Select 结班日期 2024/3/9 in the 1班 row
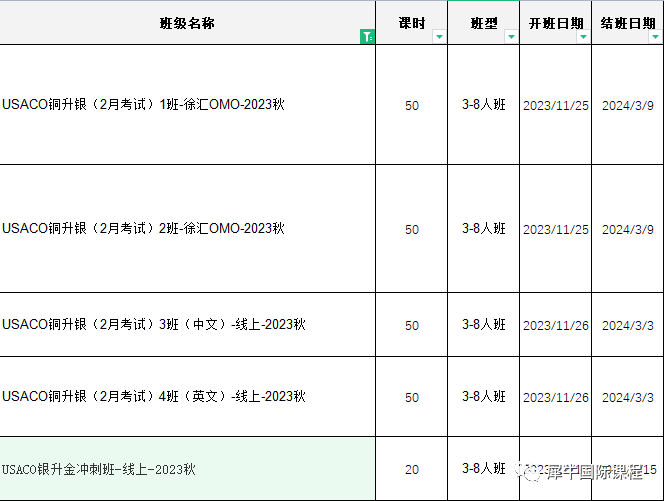Viewport: 664px width, 501px height. pyautogui.click(x=627, y=106)
